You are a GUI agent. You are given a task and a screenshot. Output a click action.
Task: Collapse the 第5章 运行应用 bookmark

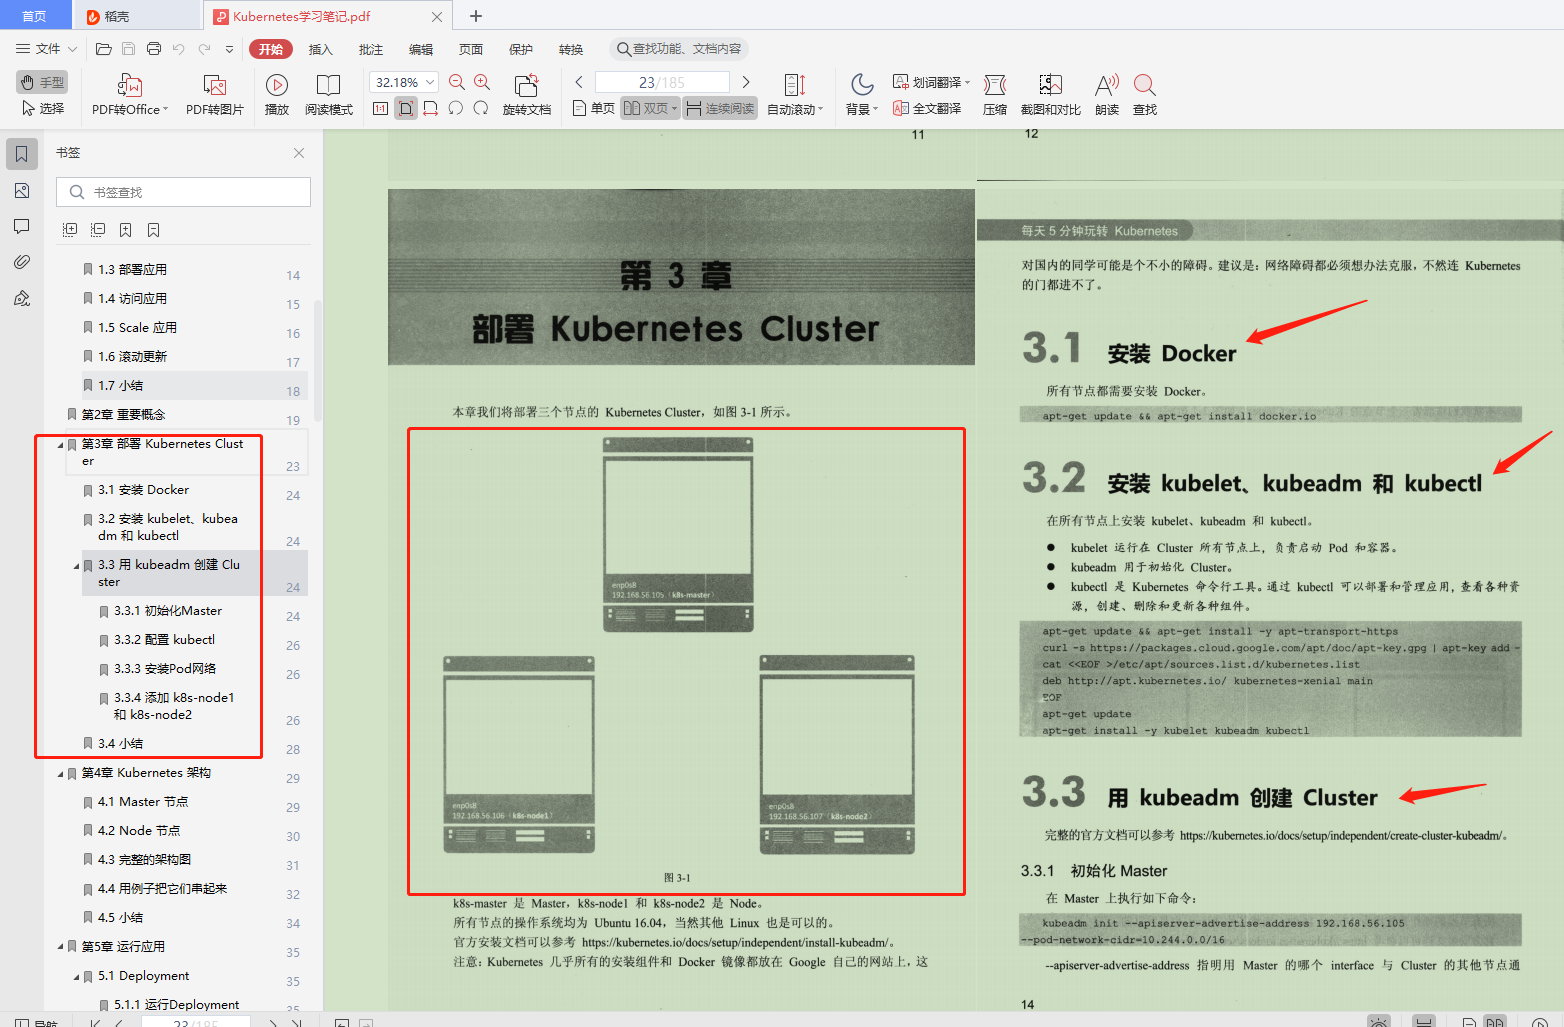pos(60,947)
